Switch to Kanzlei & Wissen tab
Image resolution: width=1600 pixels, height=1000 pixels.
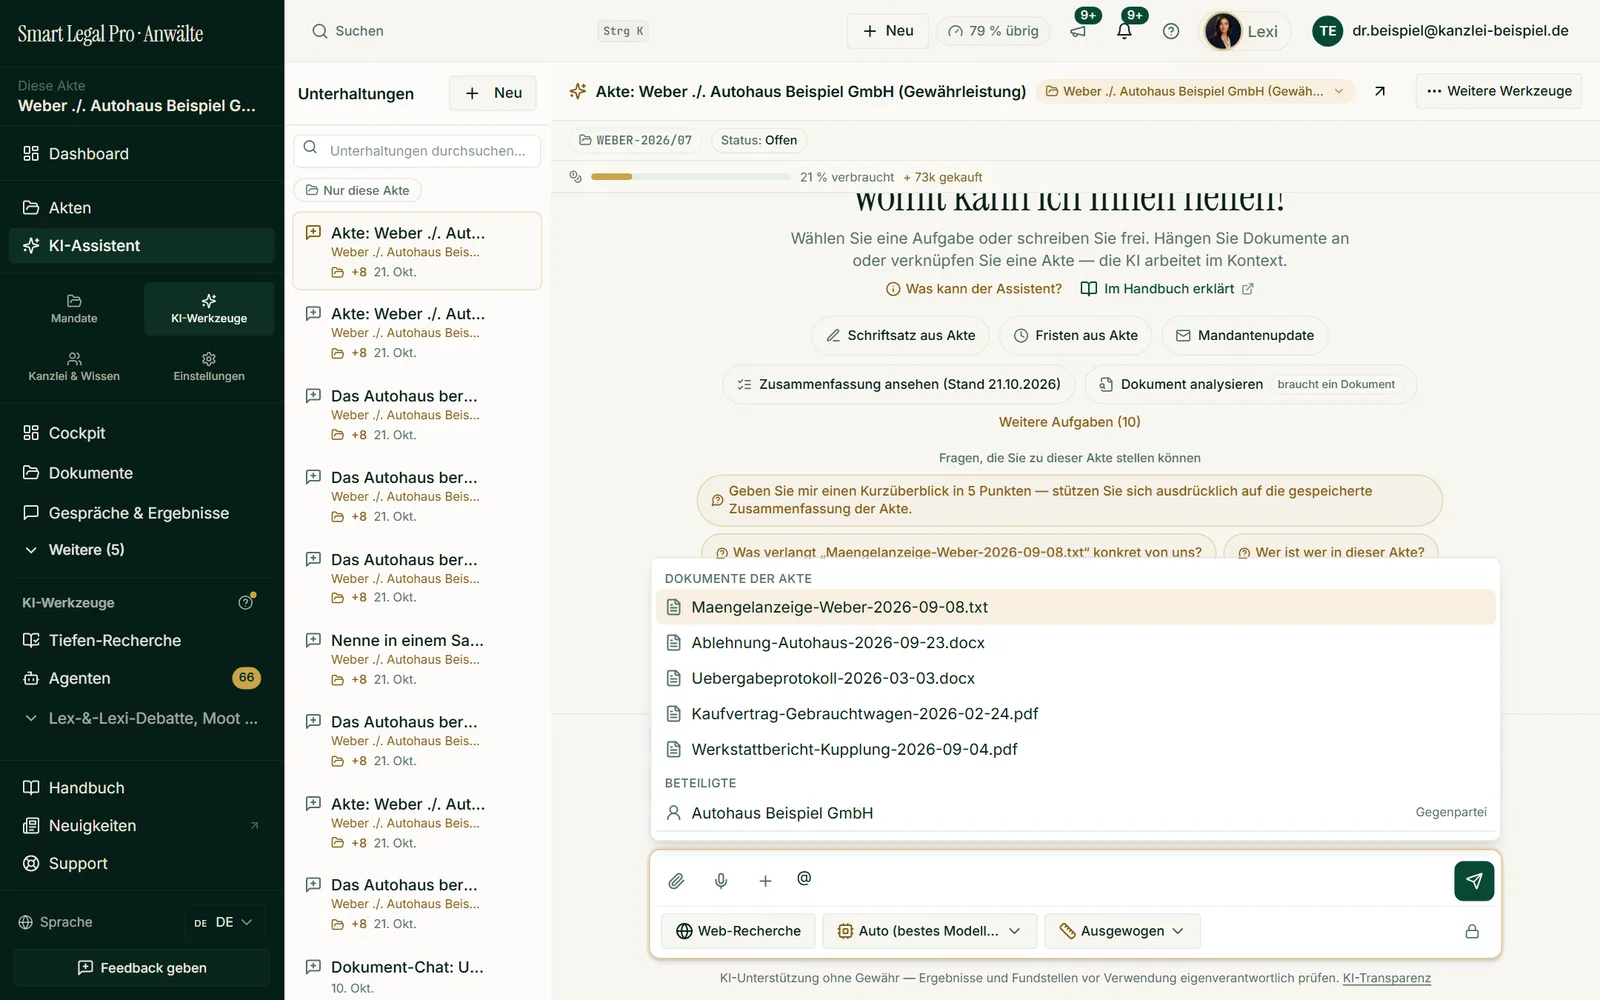click(74, 367)
